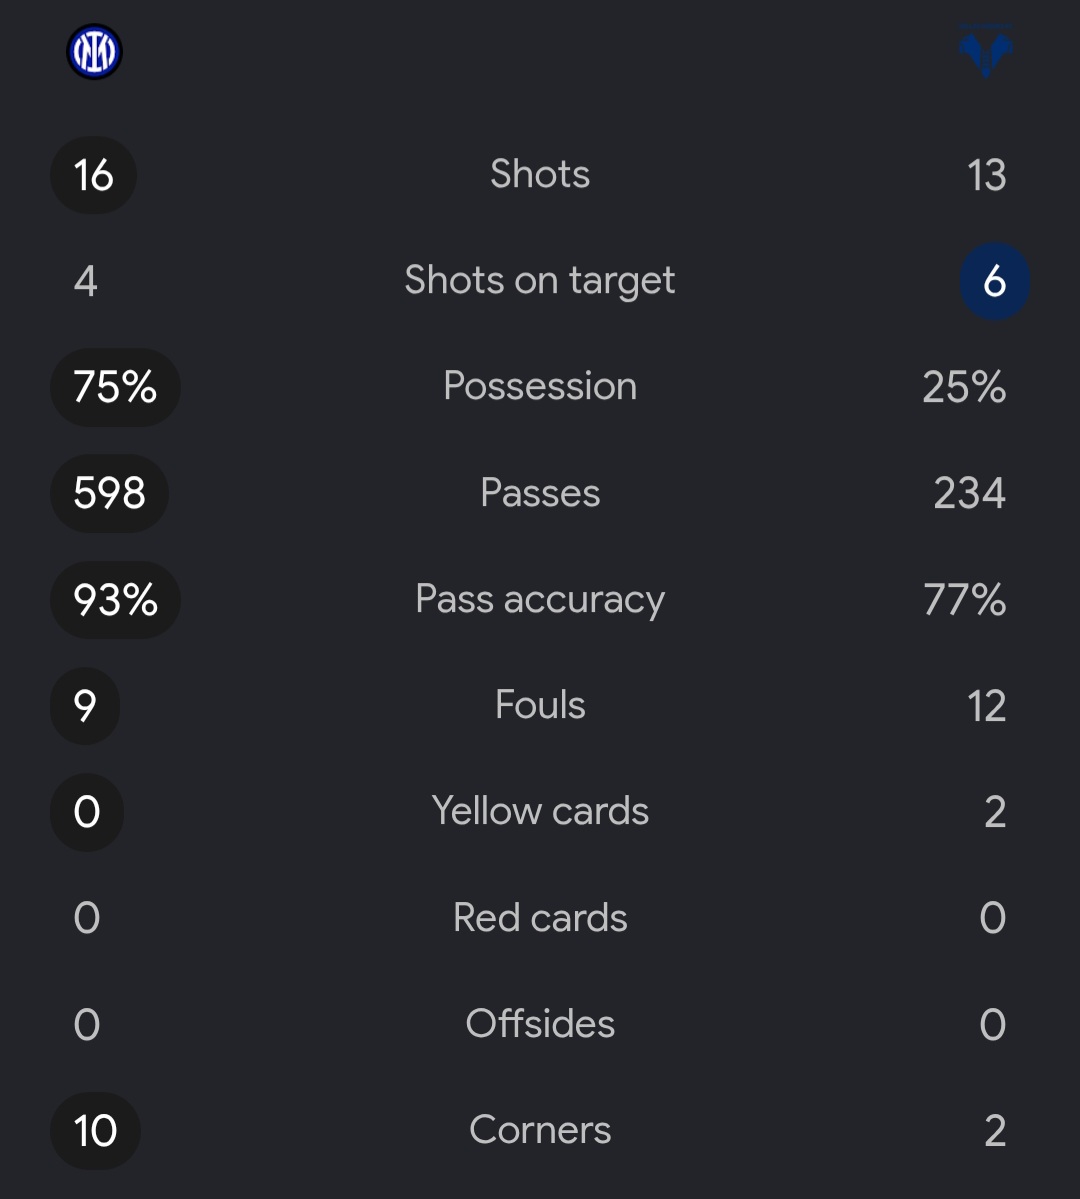
Task: Click the Inter Milan team logo
Action: tap(94, 52)
